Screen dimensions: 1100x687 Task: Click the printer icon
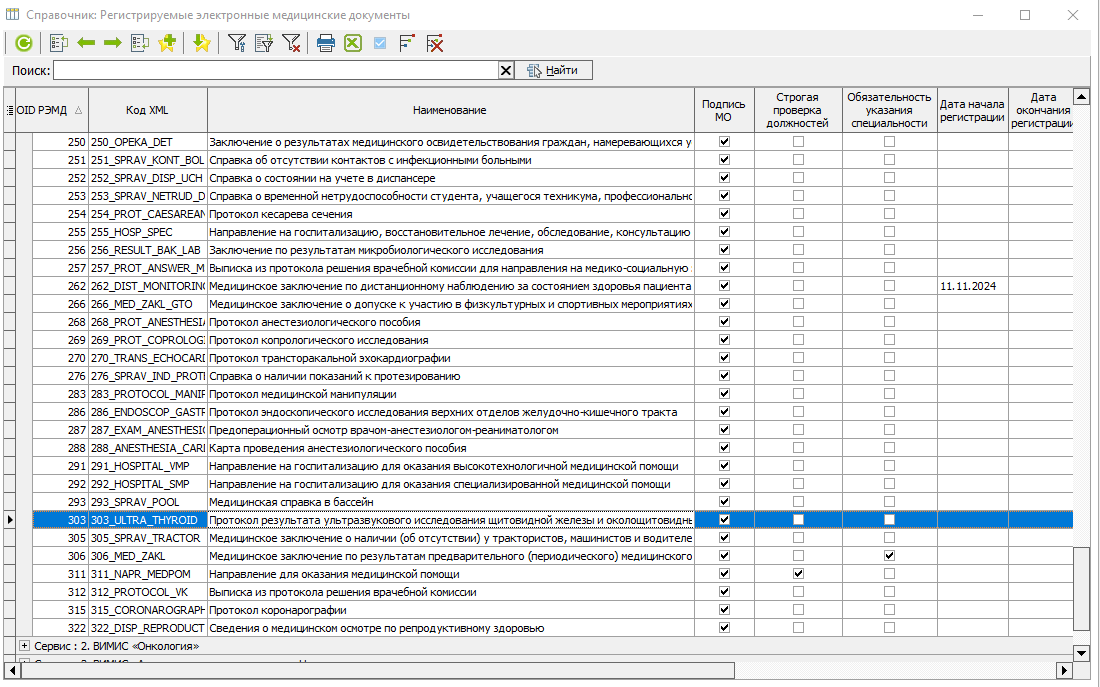(x=326, y=44)
